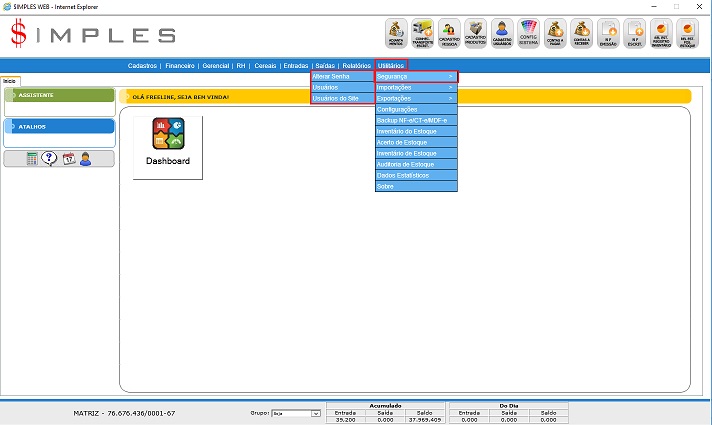Choose Backup NF-e/CT-e/MDF-e menu entry

pyautogui.click(x=416, y=120)
